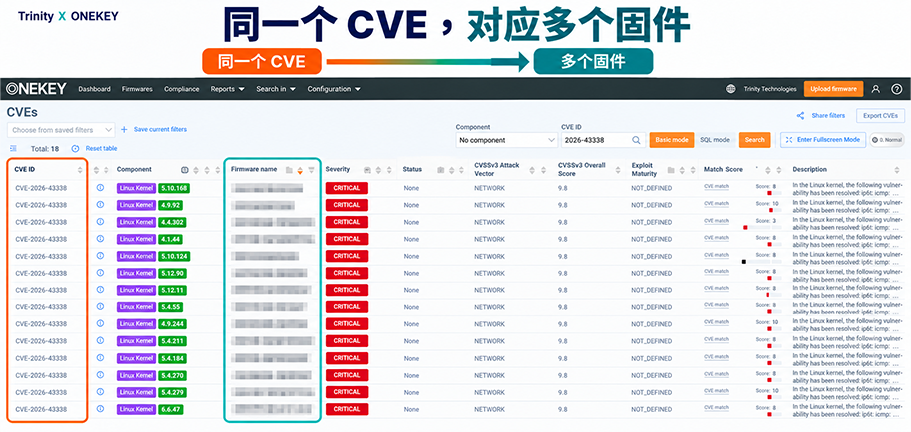Click the Share filters link
911x432 pixels.
point(828,116)
